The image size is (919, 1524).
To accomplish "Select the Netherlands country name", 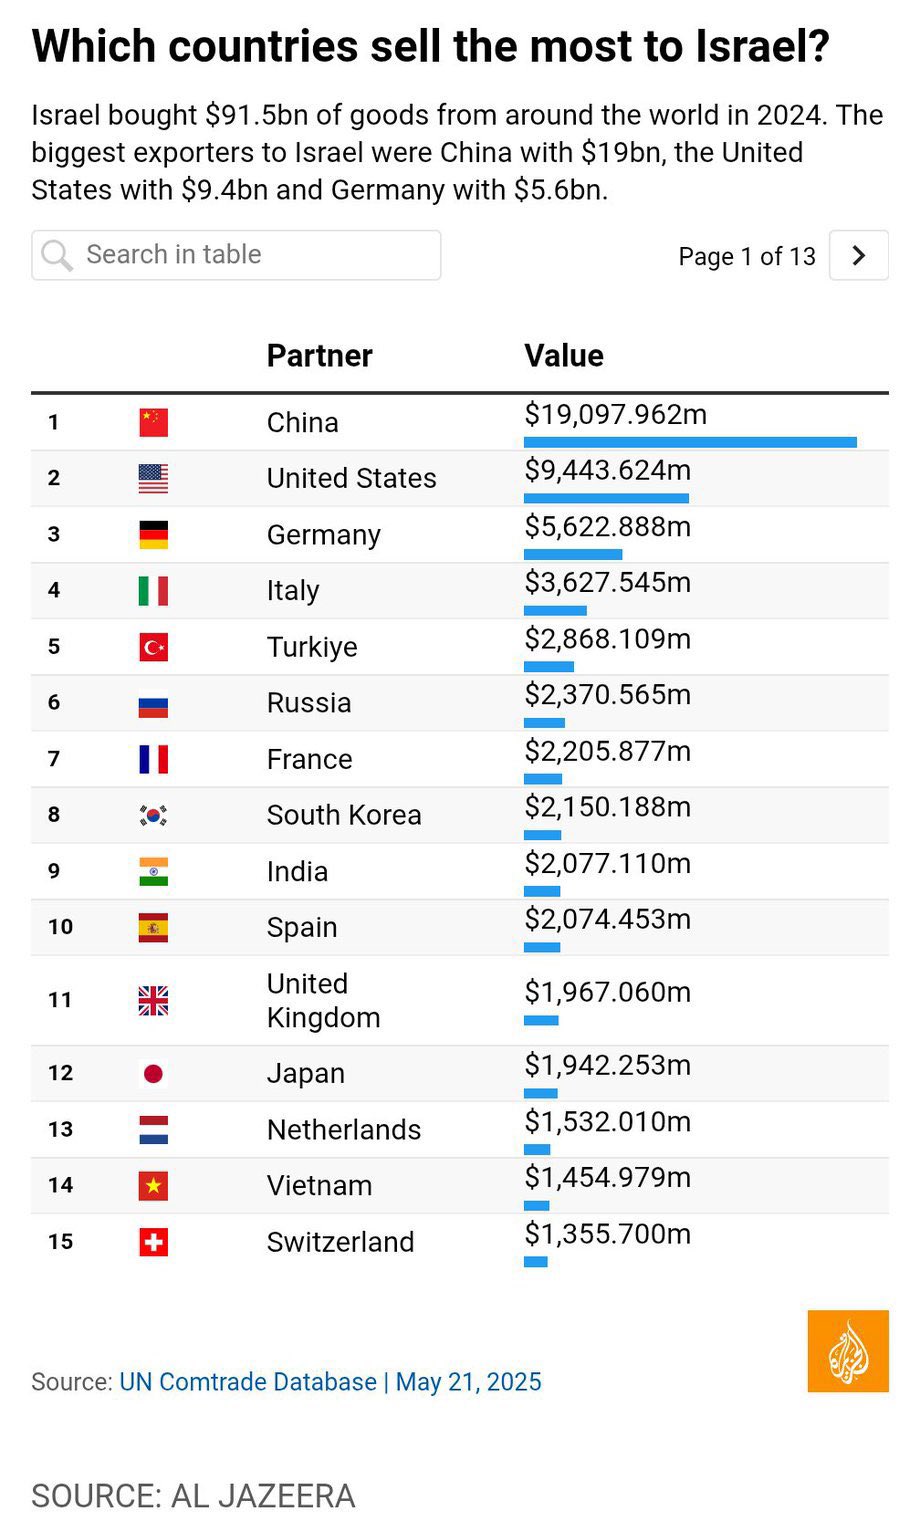I will tap(343, 1129).
